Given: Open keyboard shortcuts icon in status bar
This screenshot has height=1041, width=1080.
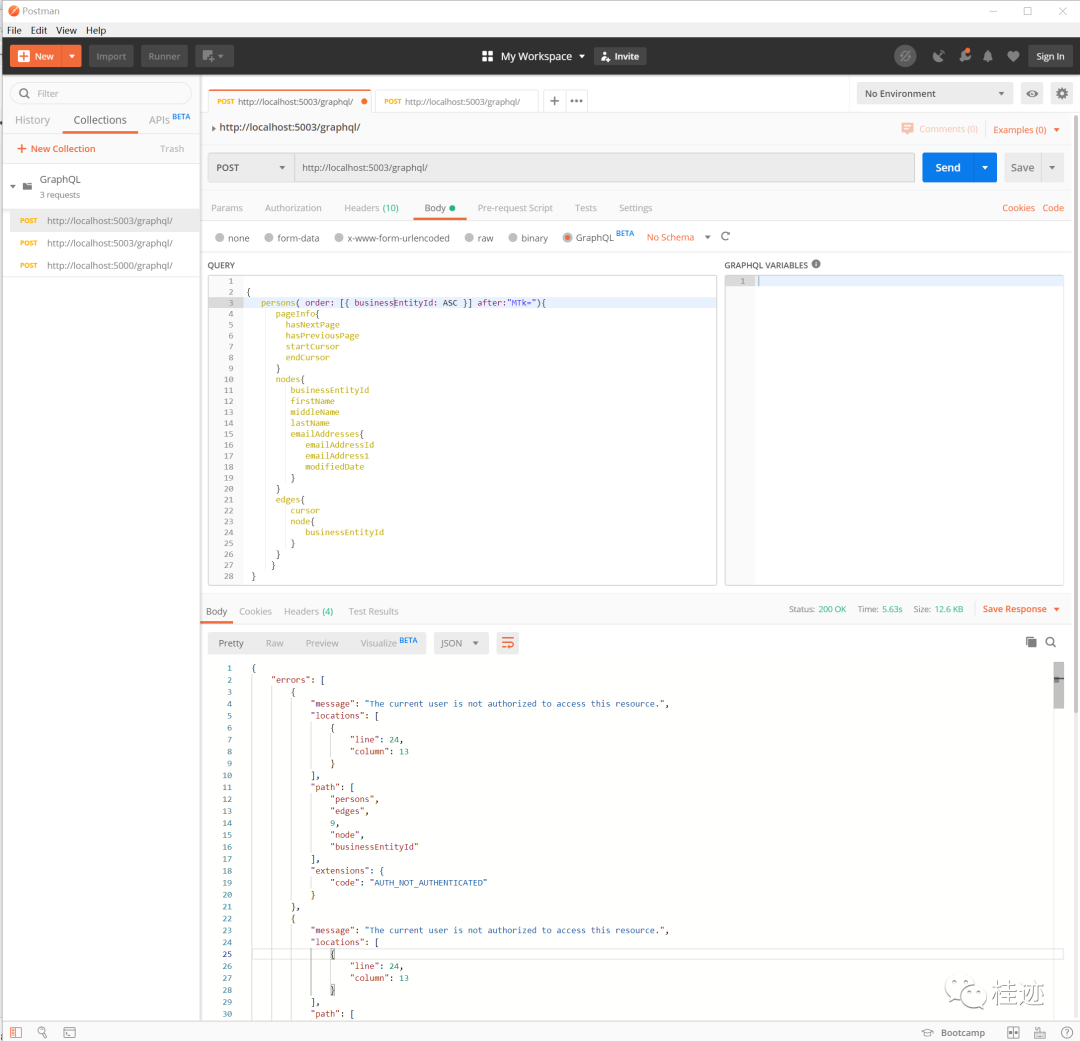Looking at the screenshot, I should tap(1040, 1032).
